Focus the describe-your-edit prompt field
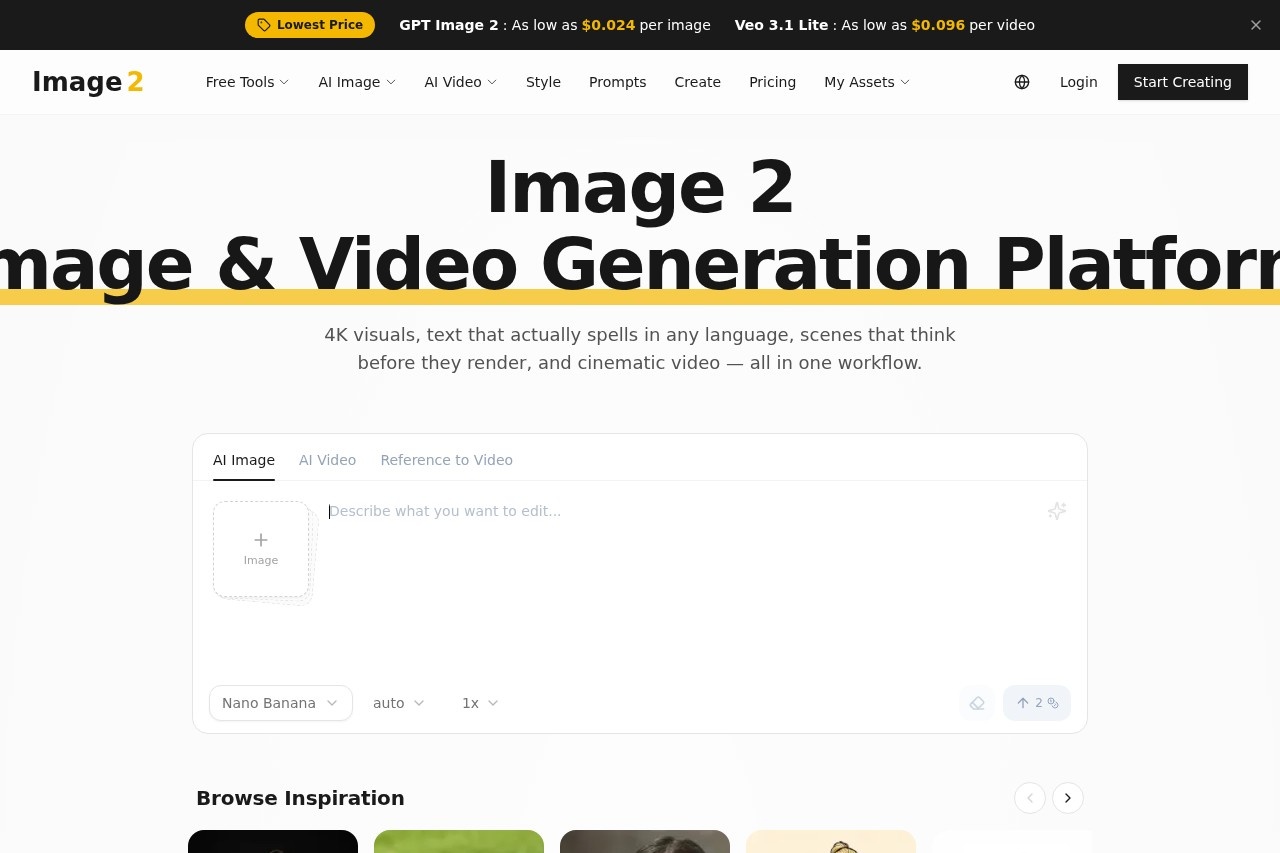 click(680, 580)
